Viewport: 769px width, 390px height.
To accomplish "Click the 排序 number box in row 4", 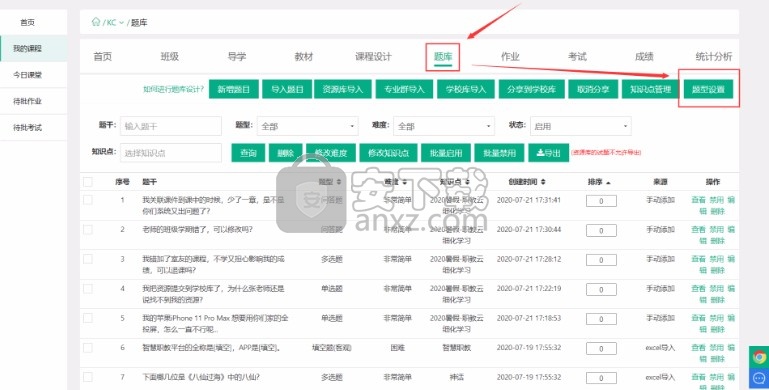I will coord(601,290).
